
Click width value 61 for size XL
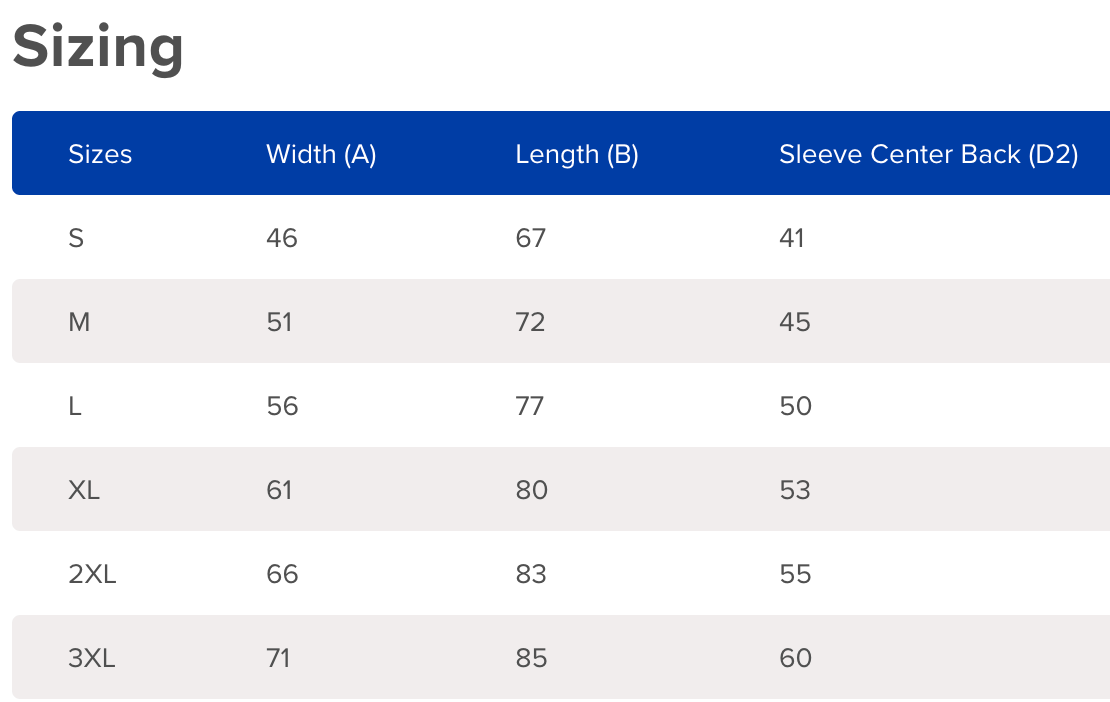pos(279,490)
